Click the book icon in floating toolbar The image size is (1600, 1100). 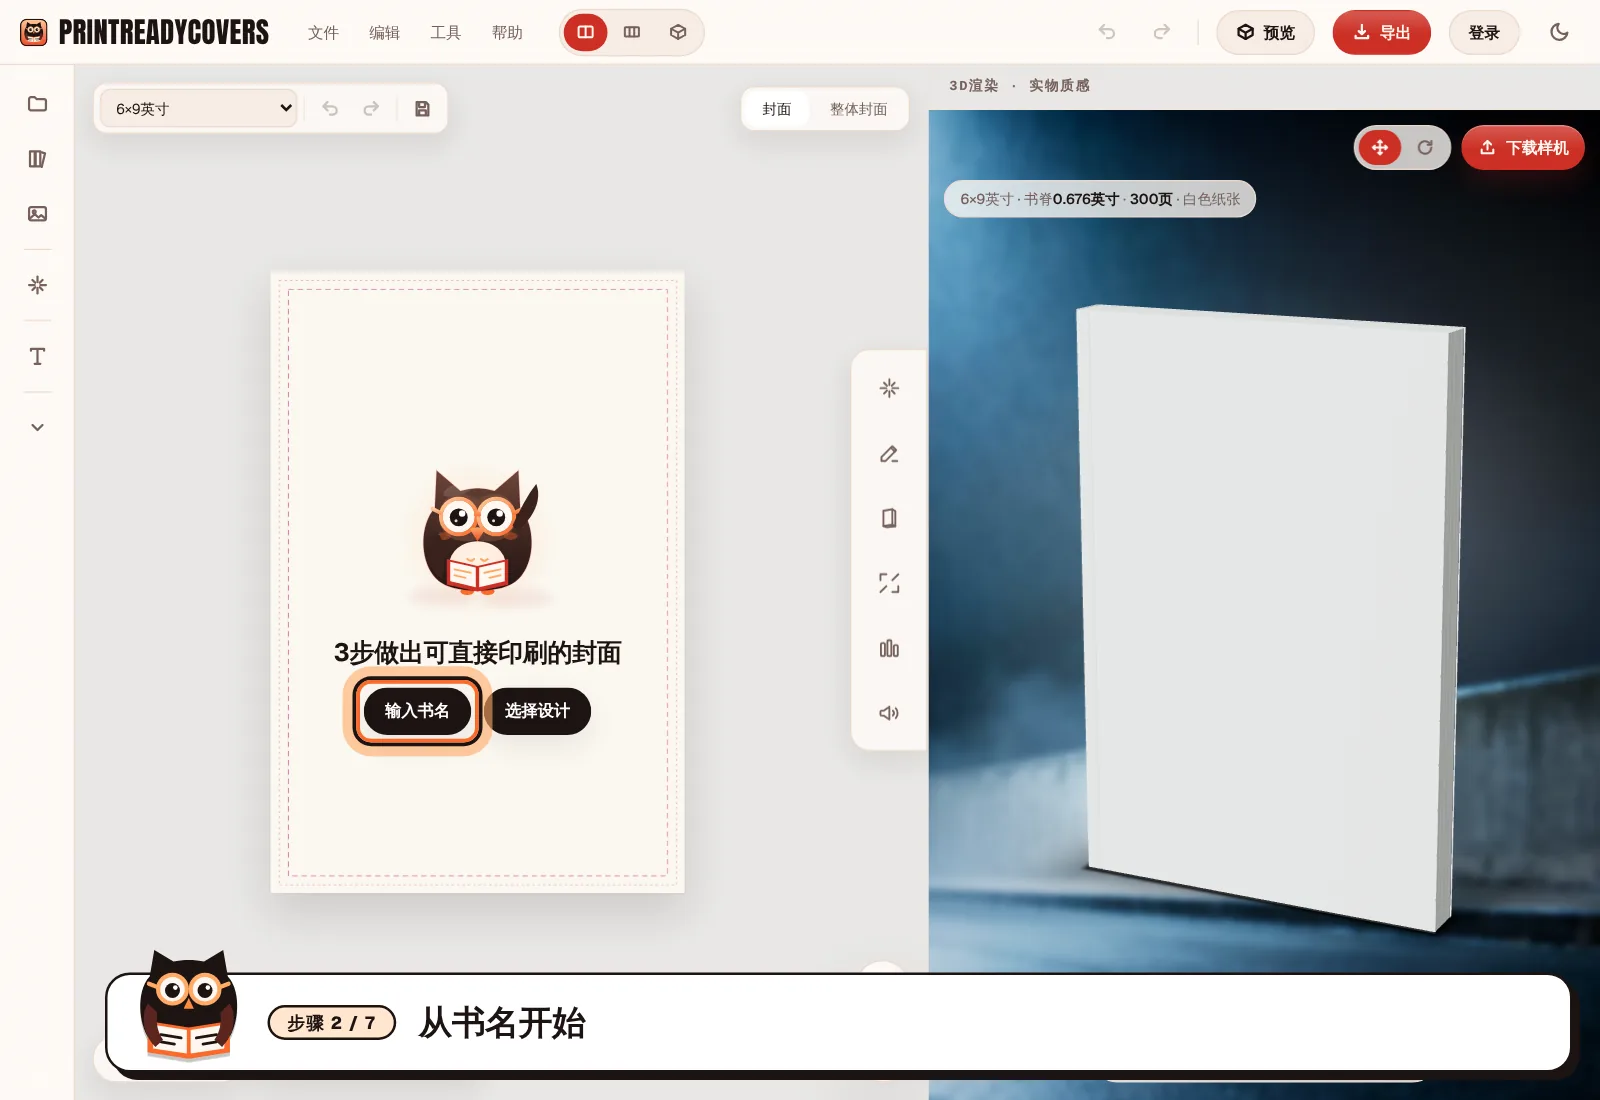[x=889, y=518]
